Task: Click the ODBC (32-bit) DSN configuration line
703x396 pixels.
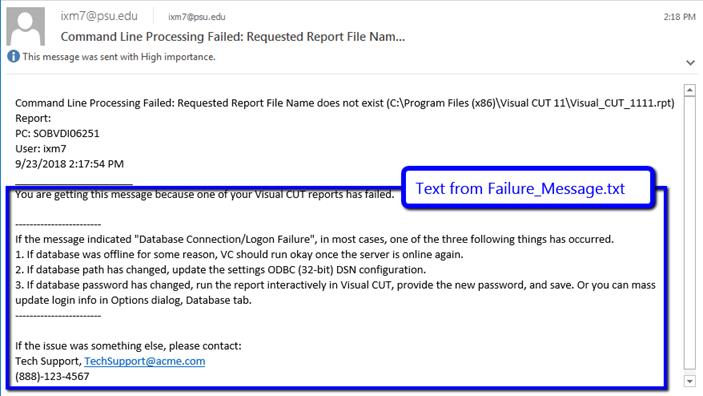Action: pyautogui.click(x=221, y=270)
